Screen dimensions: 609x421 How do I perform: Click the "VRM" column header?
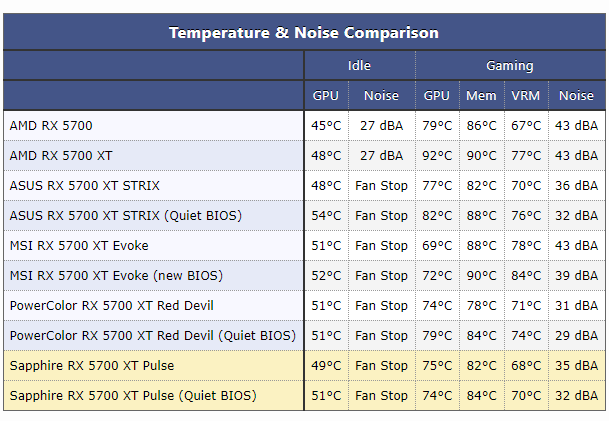pos(526,96)
